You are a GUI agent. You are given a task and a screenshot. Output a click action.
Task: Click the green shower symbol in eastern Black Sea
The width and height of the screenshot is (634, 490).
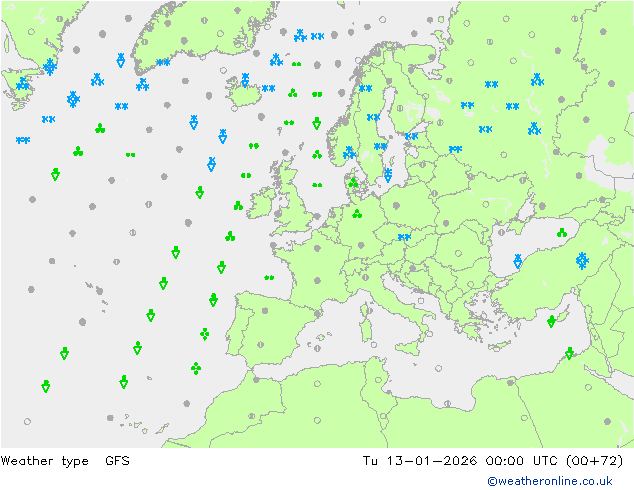point(562,232)
